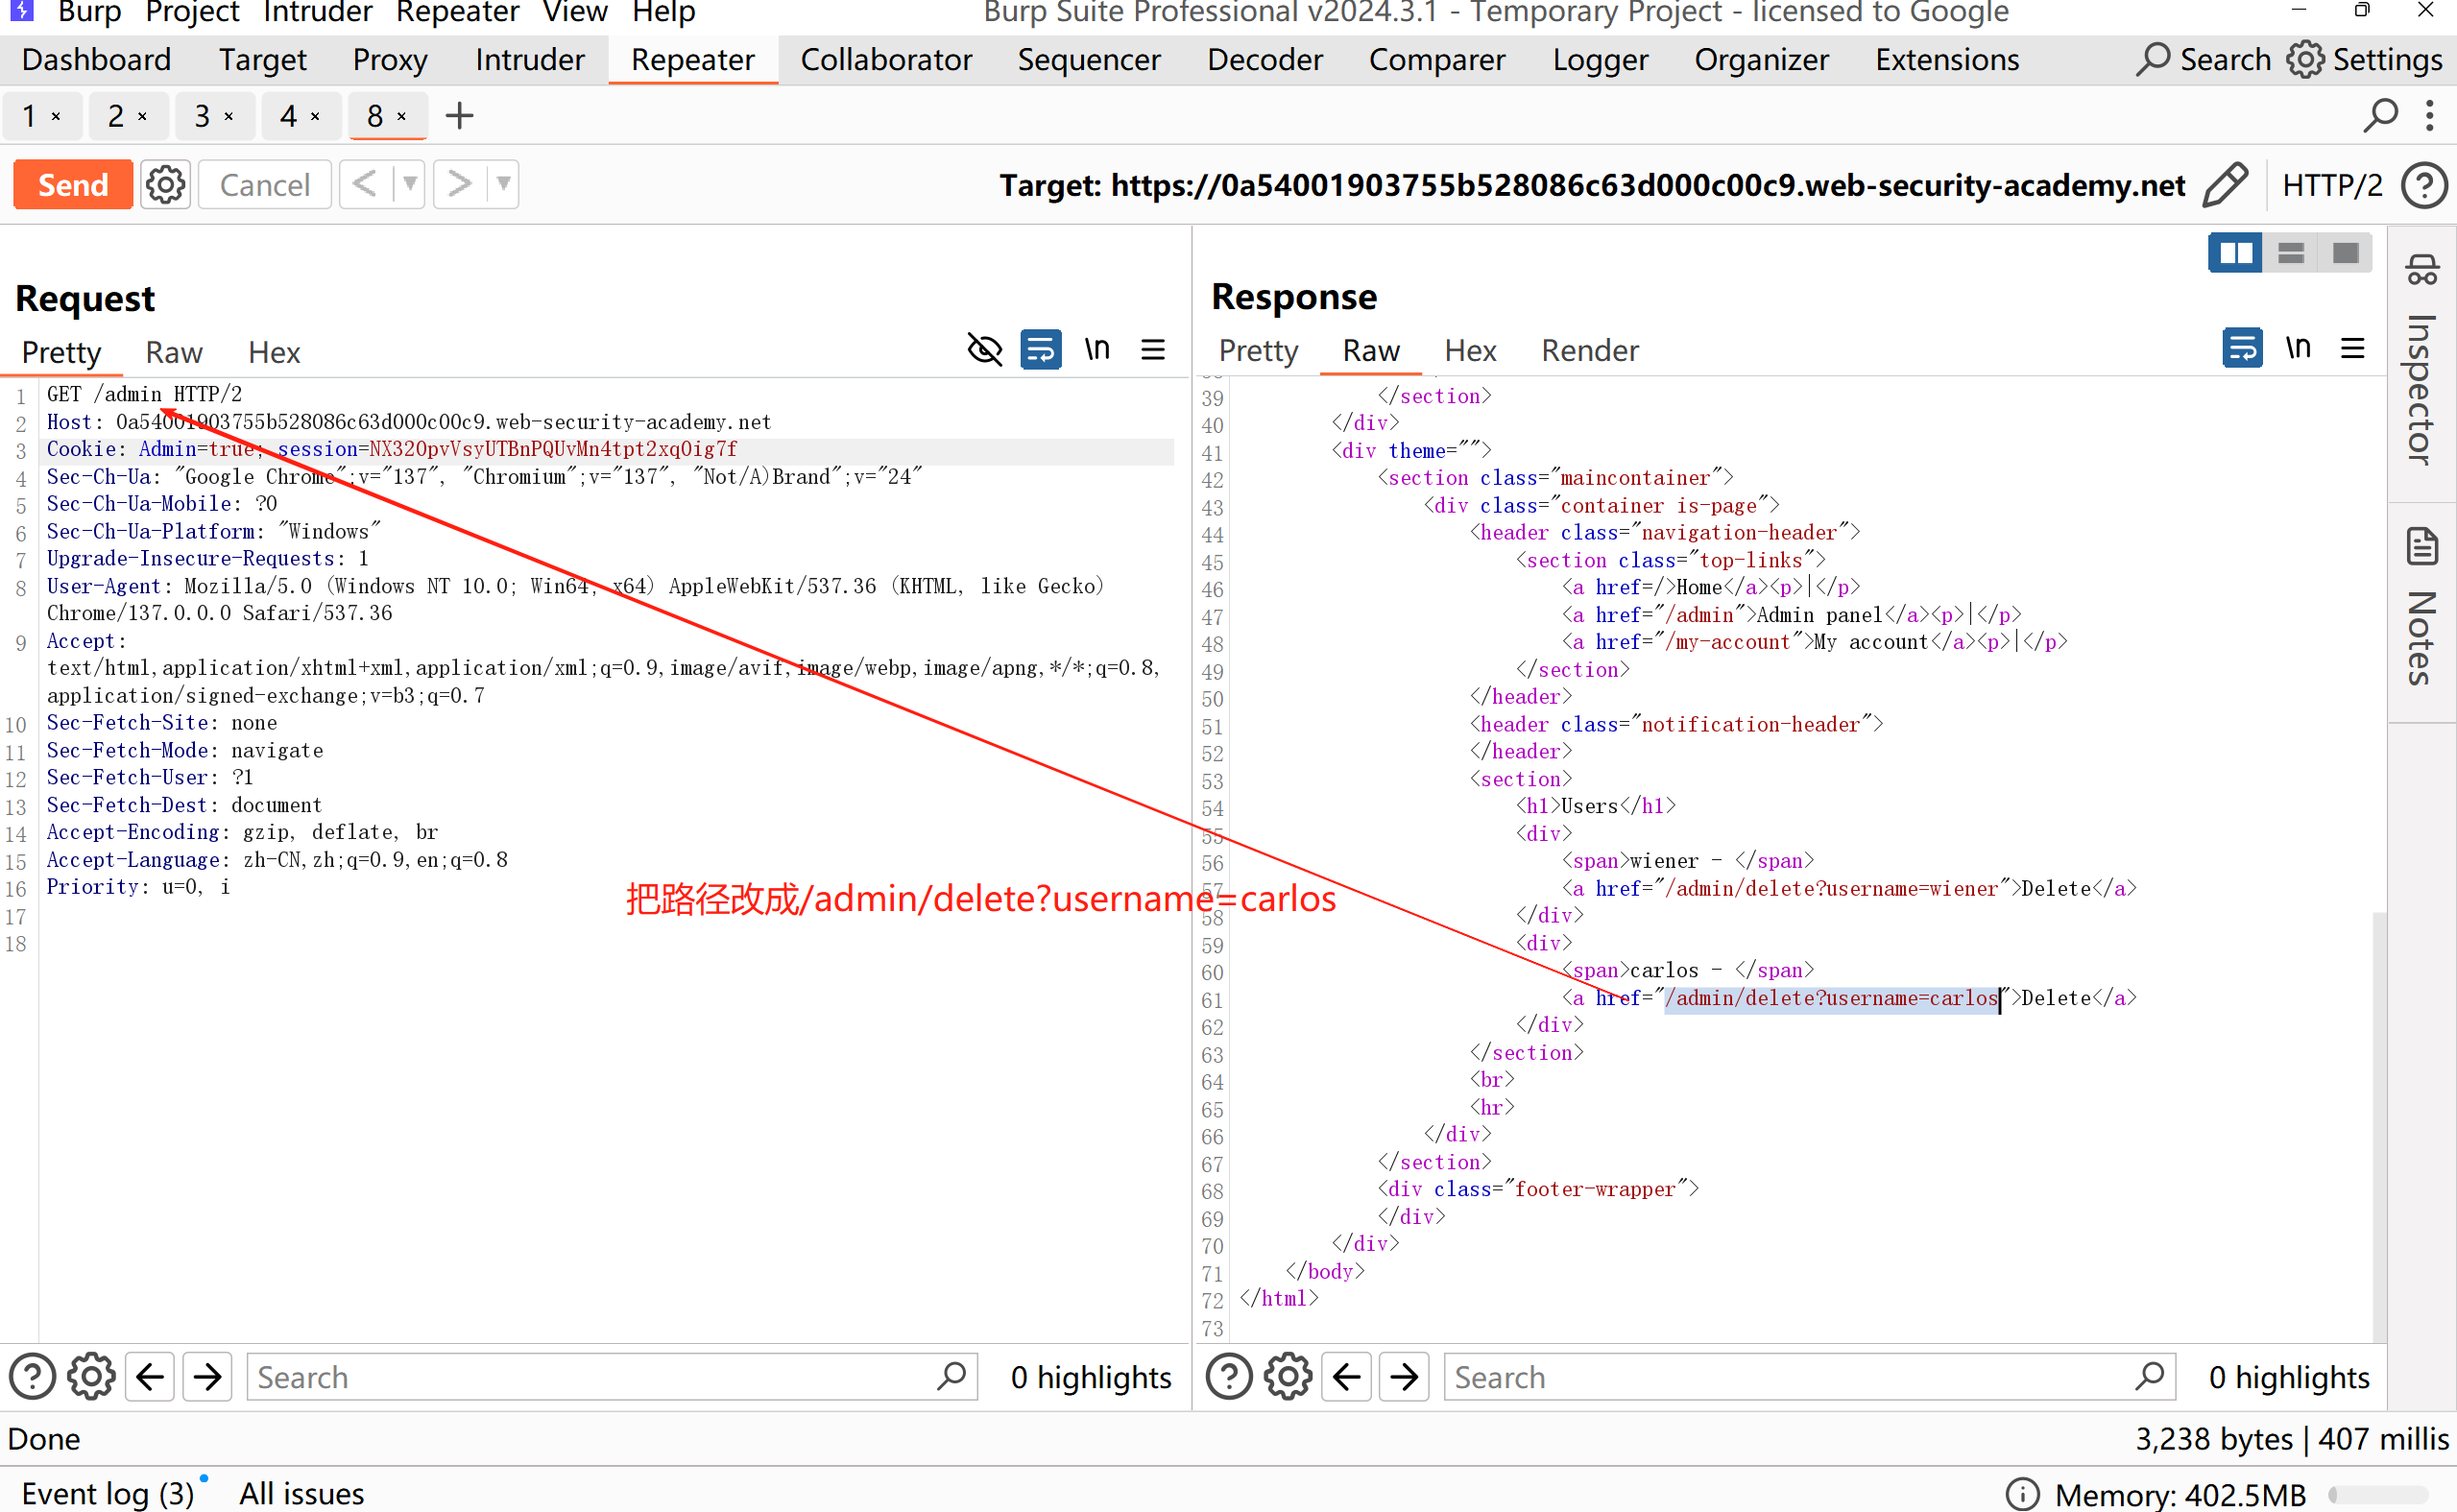Click the response Search input field
The width and height of the screenshot is (2457, 1512).
point(1790,1377)
